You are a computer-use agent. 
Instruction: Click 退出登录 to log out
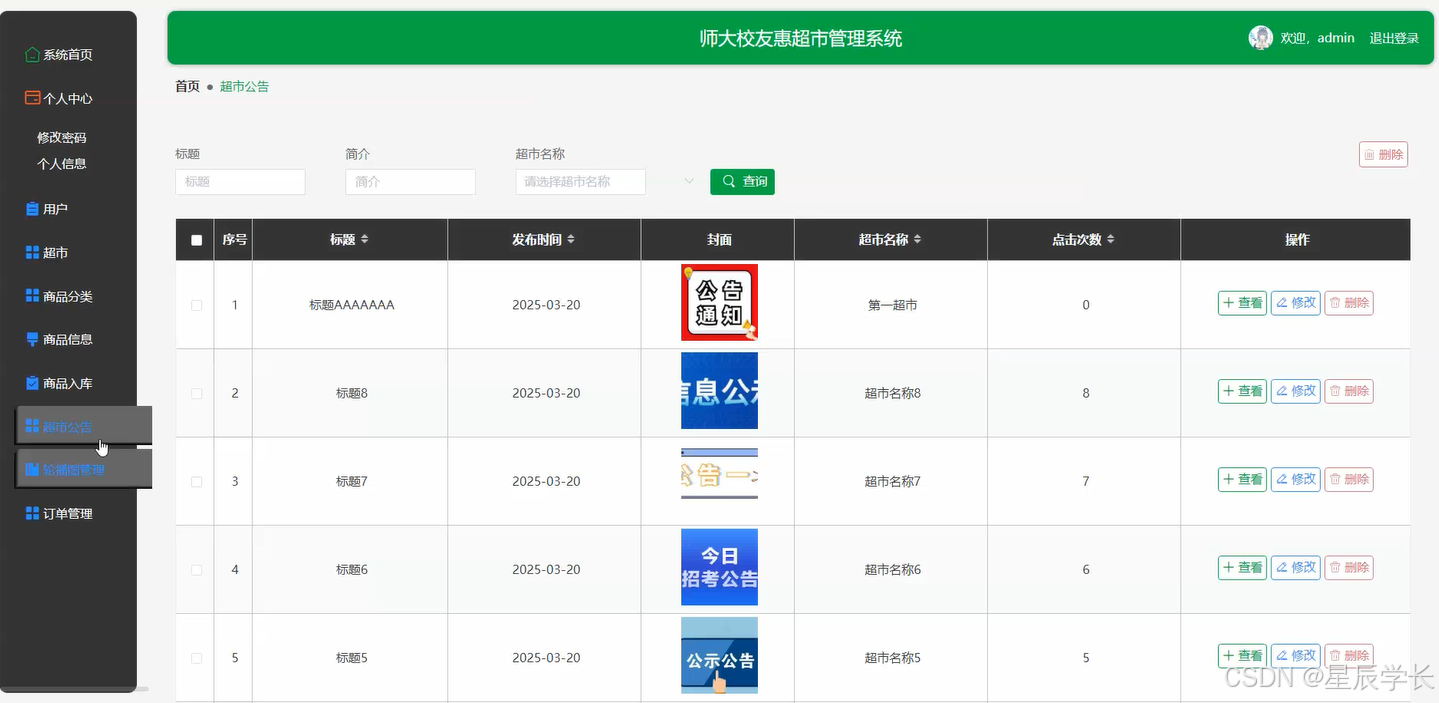1394,38
